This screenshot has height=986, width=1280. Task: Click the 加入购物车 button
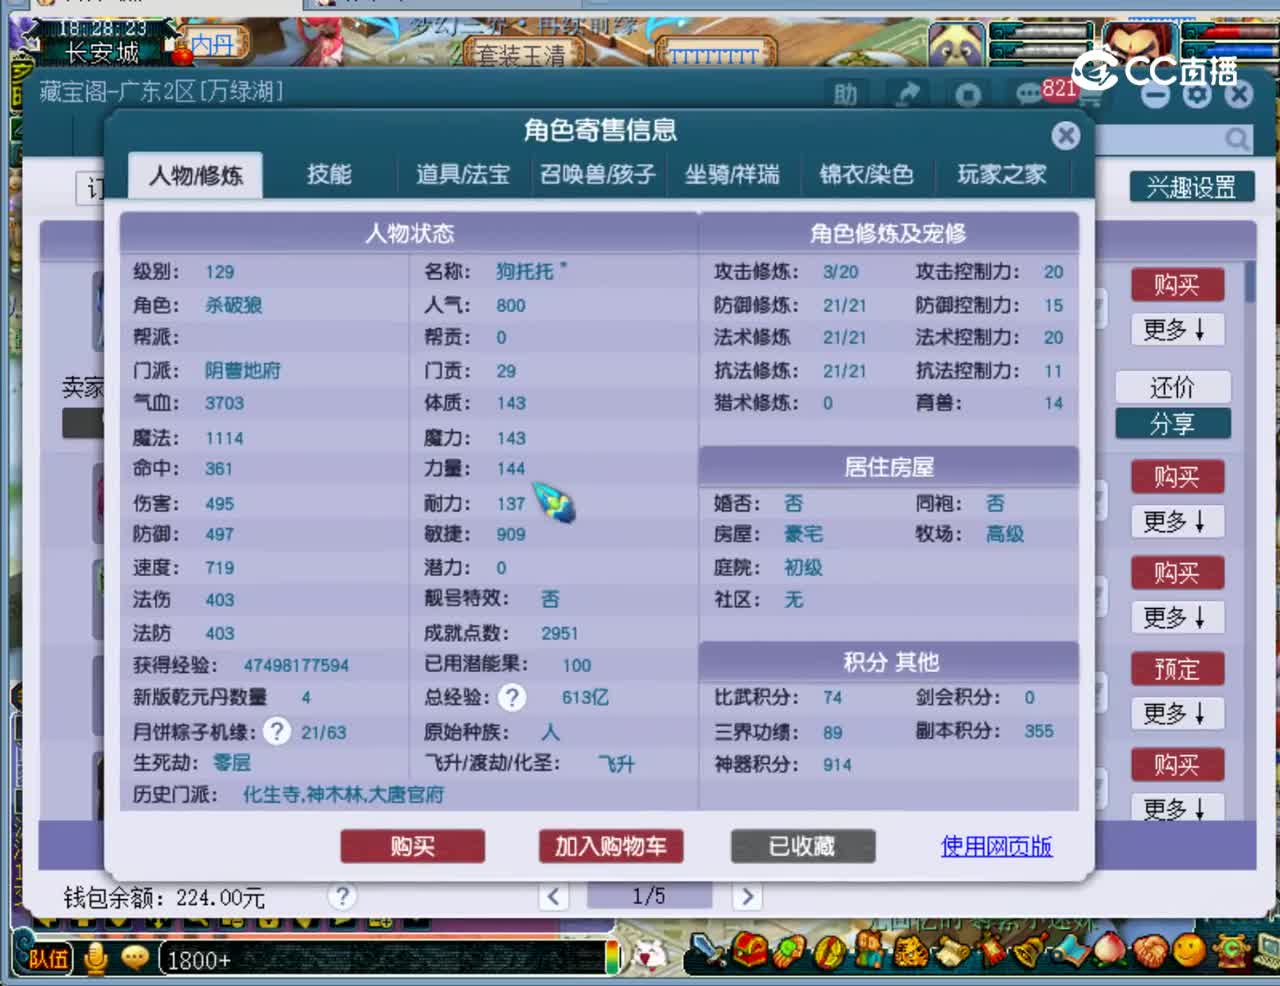pos(610,846)
